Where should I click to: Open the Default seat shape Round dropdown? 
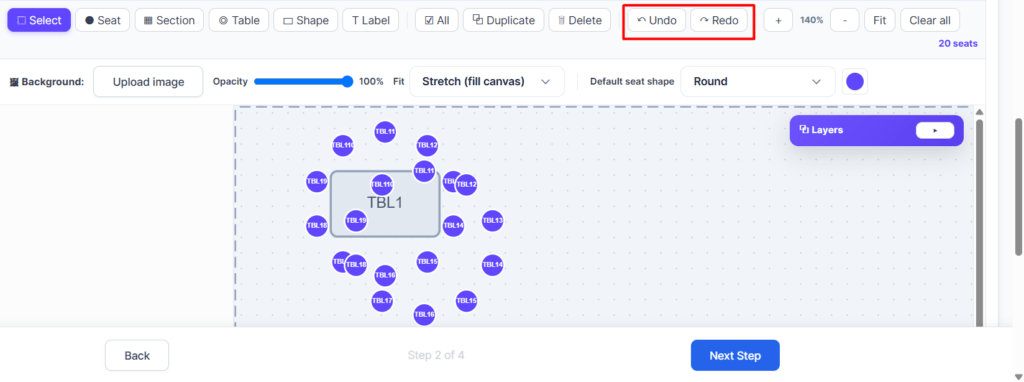tap(758, 82)
